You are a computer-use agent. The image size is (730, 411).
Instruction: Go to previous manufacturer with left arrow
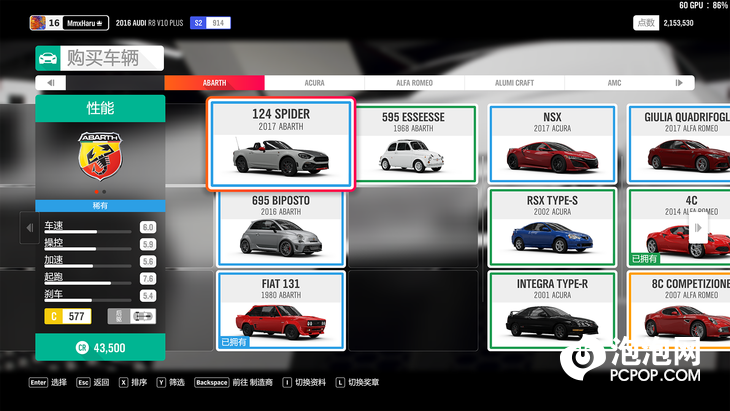click(x=51, y=83)
